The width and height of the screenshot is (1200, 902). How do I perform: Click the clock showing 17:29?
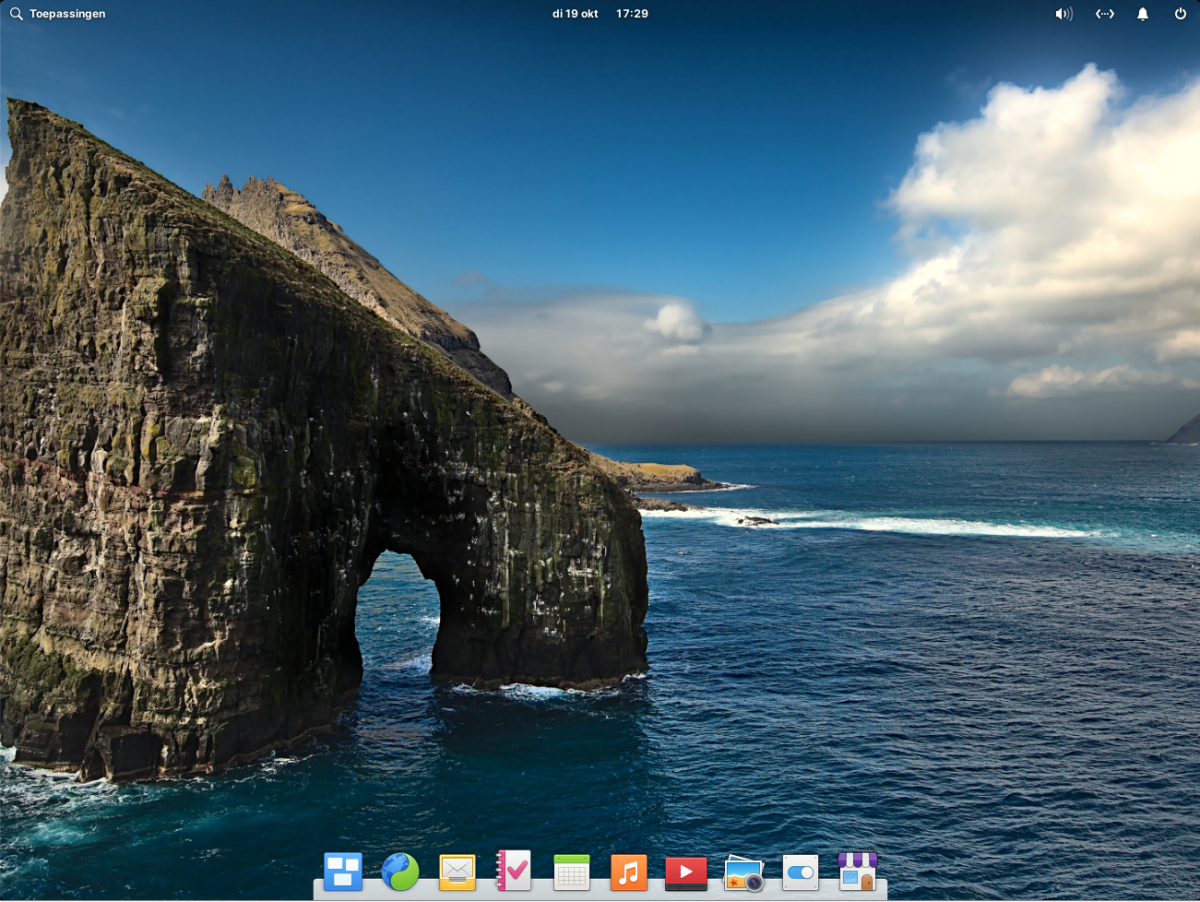632,14
